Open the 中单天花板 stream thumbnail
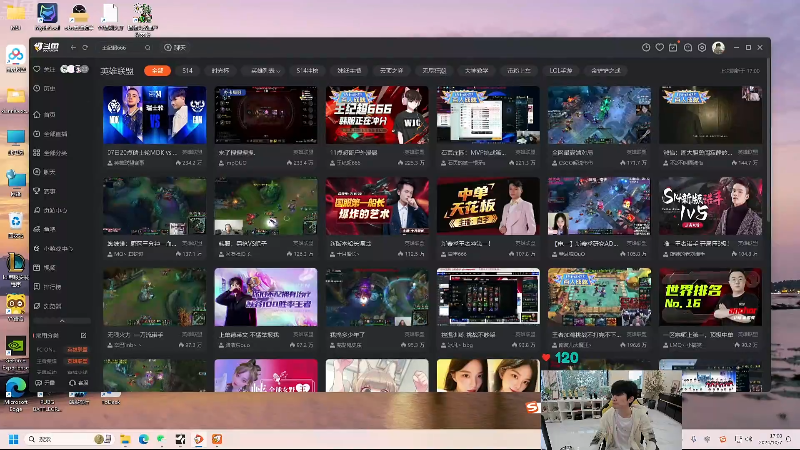The image size is (800, 450). [488, 206]
